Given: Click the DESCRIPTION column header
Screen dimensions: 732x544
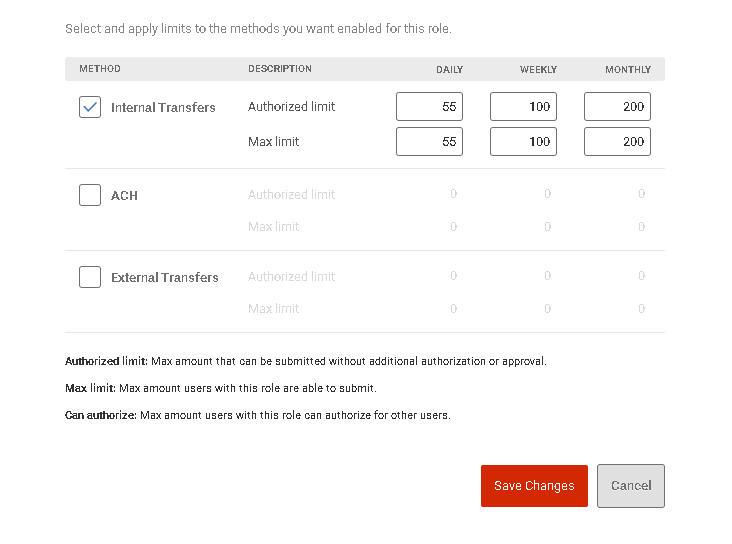Looking at the screenshot, I should 280,69.
